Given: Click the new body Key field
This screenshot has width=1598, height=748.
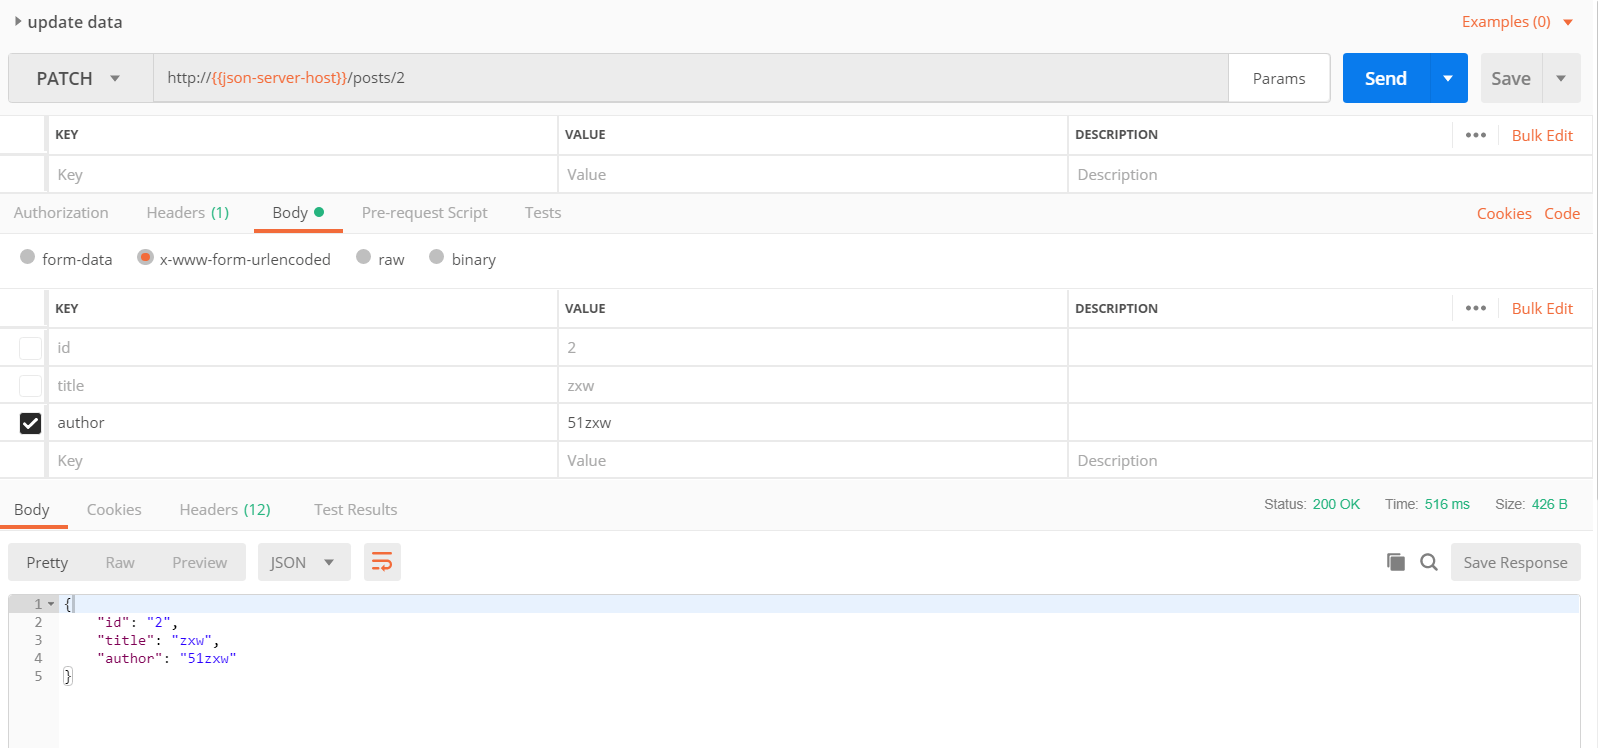Looking at the screenshot, I should pyautogui.click(x=302, y=461).
